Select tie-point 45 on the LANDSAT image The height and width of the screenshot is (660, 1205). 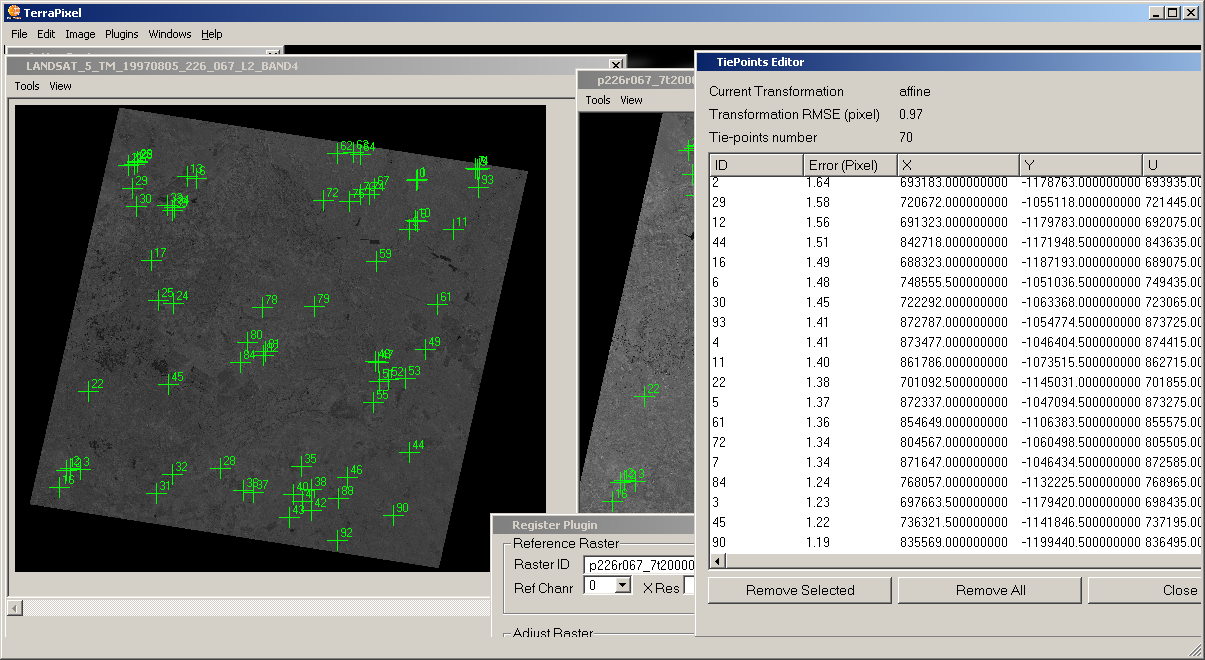[x=168, y=384]
